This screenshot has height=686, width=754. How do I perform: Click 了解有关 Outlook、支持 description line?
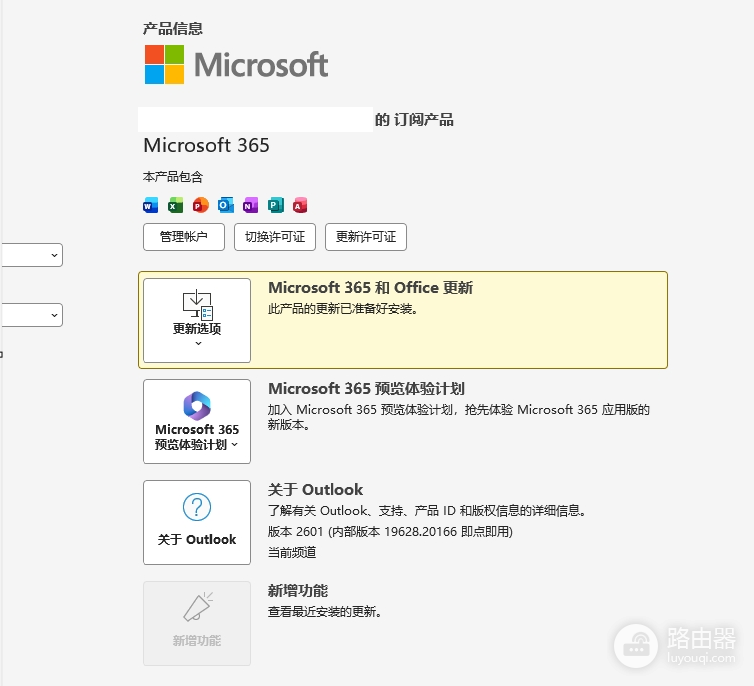click(427, 511)
